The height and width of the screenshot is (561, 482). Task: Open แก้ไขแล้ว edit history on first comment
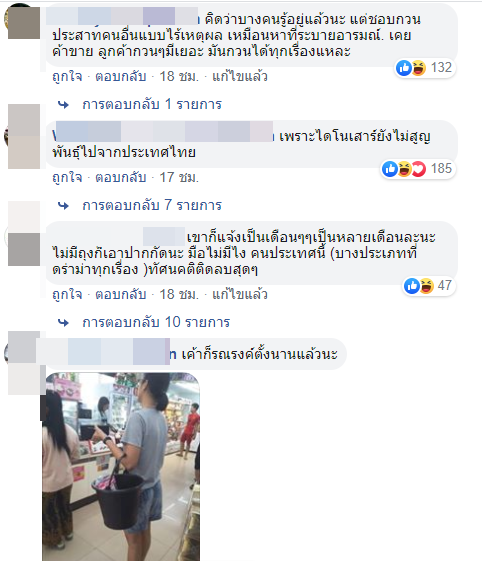(x=240, y=77)
